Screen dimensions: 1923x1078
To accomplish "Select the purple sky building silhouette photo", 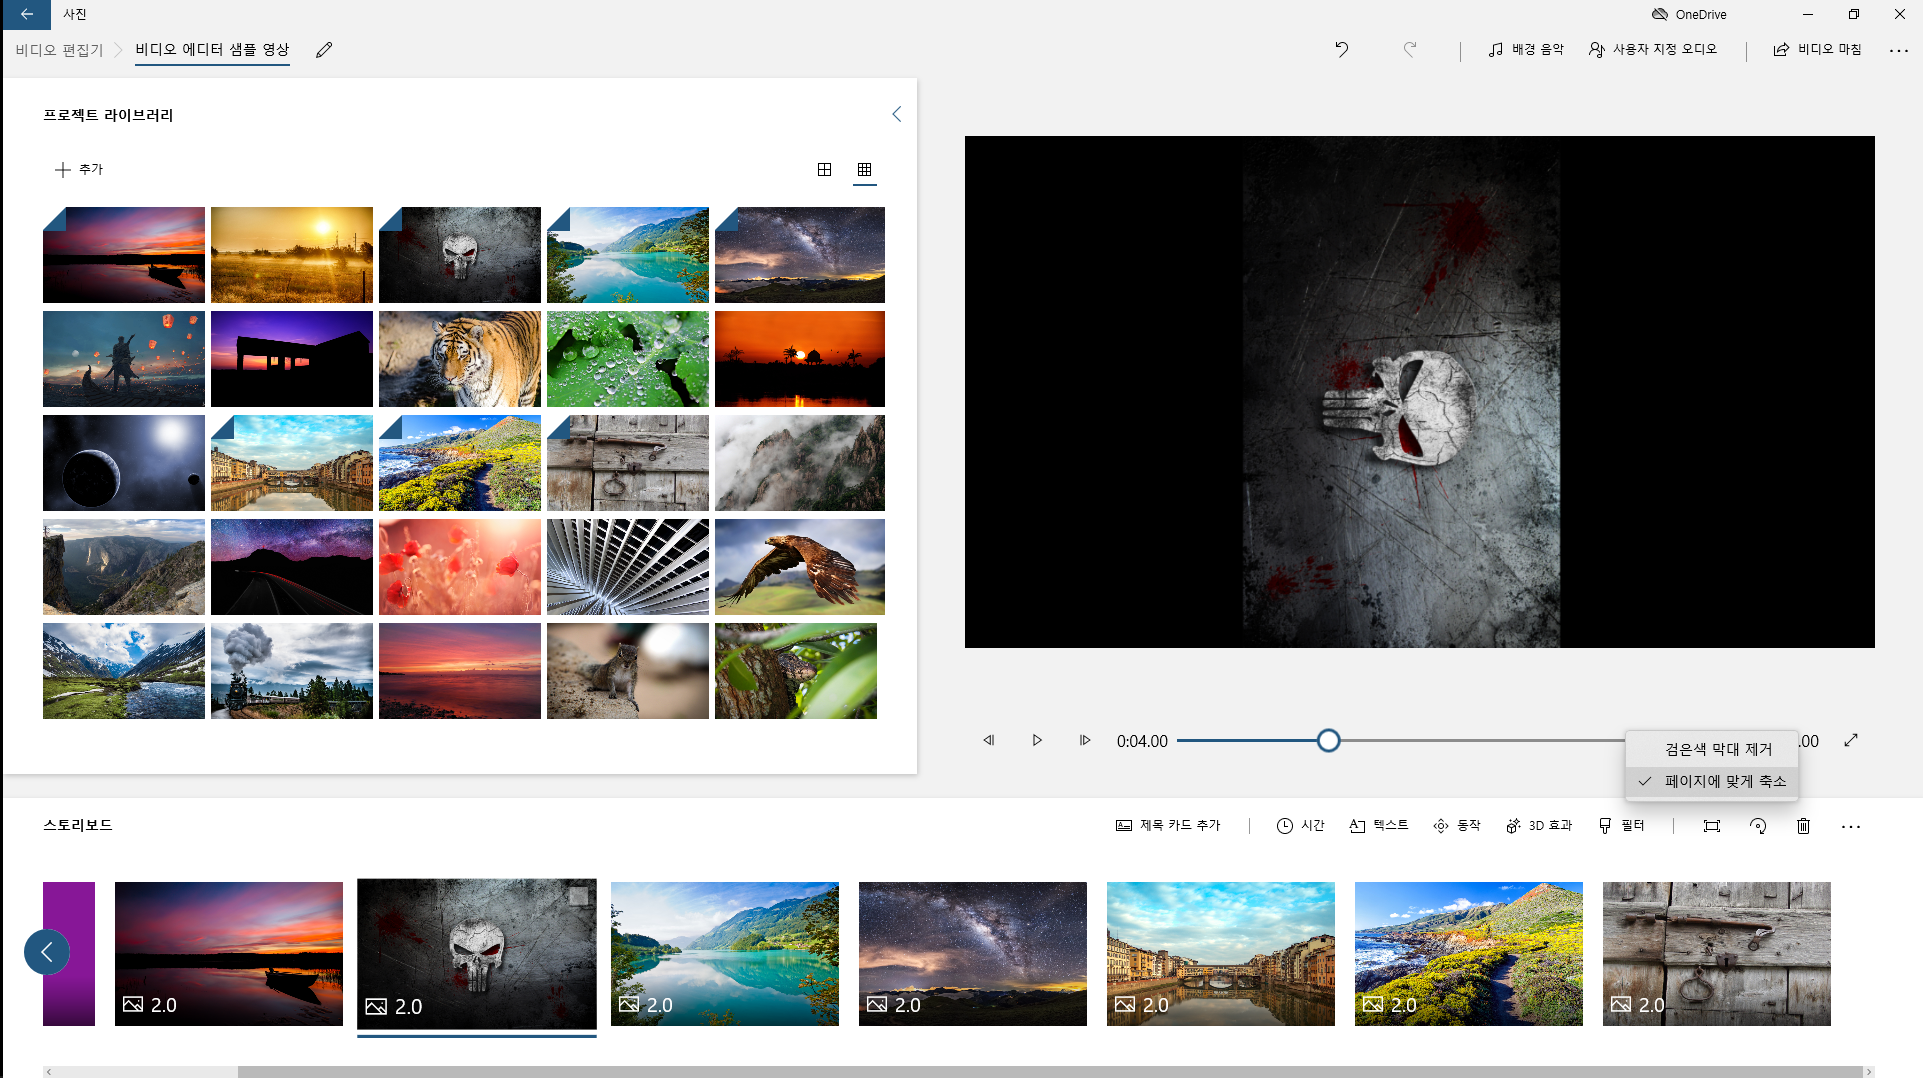I will (292, 359).
